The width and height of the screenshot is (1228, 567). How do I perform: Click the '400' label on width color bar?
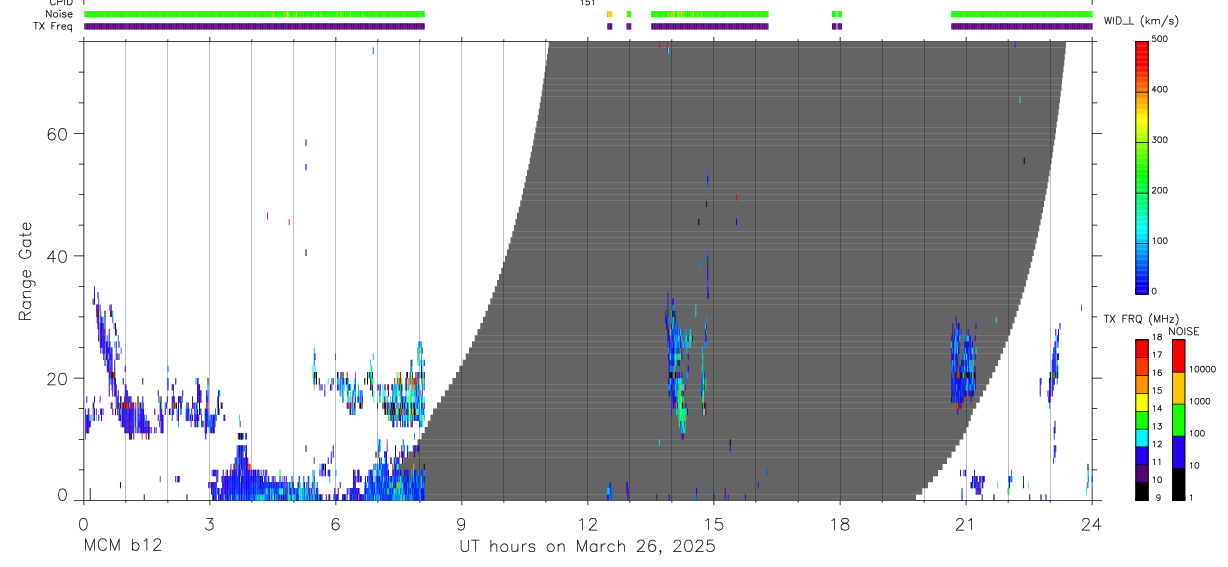(1161, 90)
